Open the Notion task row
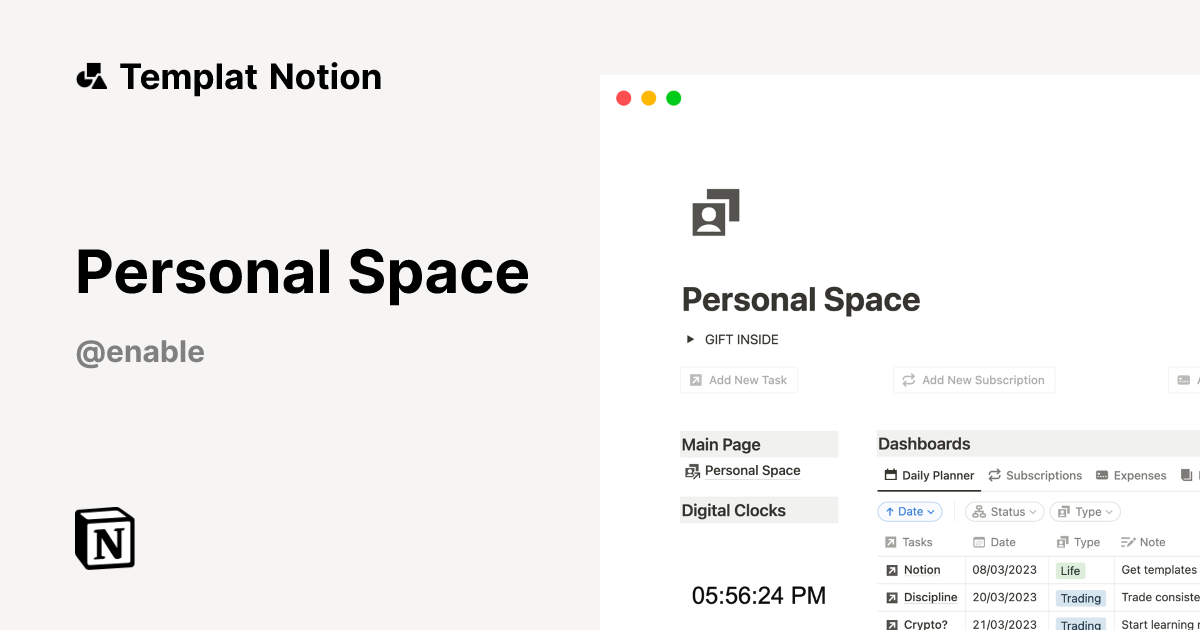 point(922,570)
